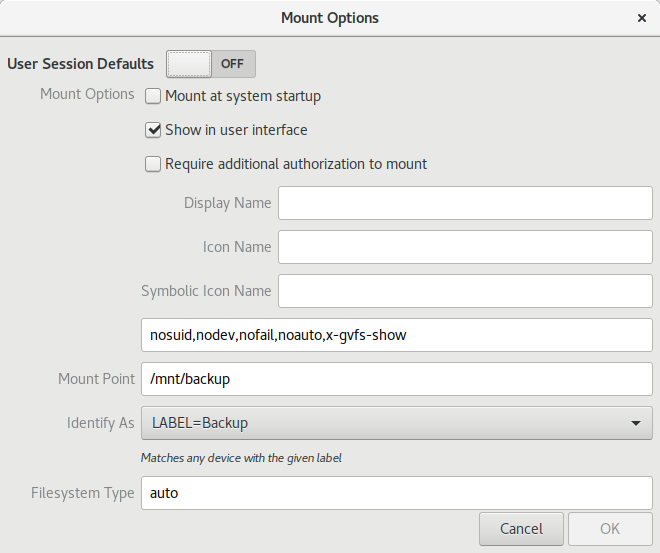Toggle the User Session Defaults switch
660x553 pixels.
(x=211, y=64)
